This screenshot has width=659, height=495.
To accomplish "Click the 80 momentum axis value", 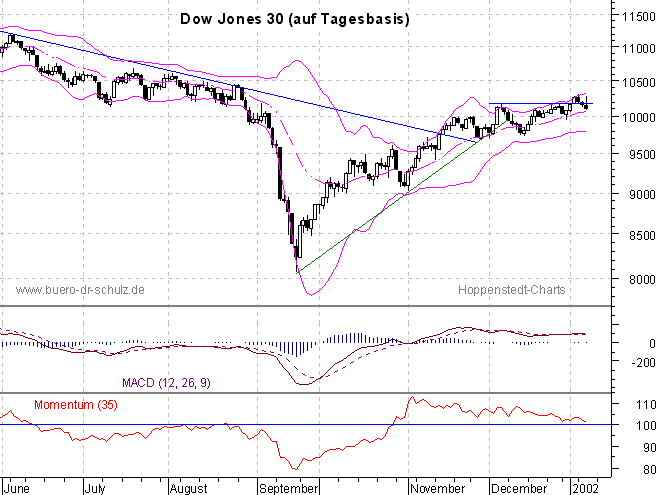I will coord(650,469).
